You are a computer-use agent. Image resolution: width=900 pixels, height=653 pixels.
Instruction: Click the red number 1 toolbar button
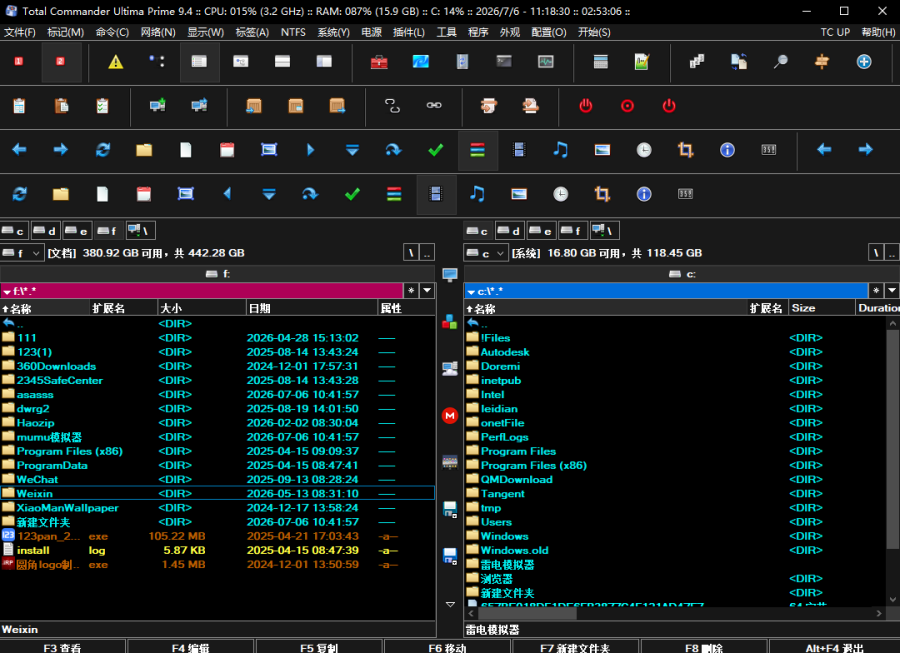[19, 61]
